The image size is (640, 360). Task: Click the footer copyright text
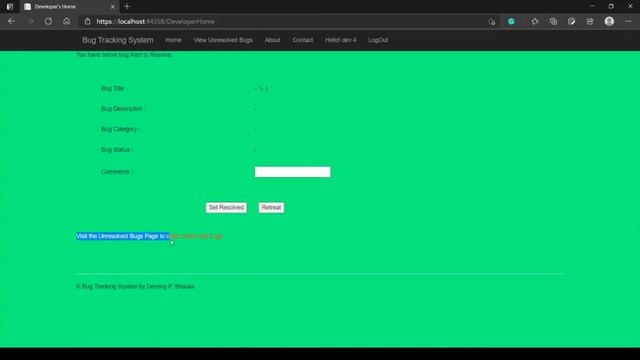(x=135, y=287)
